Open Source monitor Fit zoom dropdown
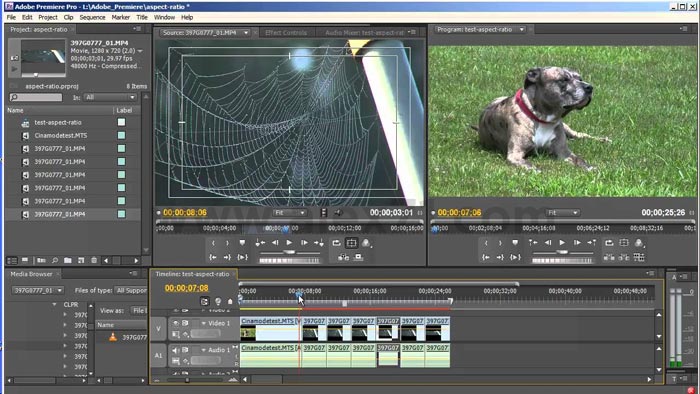Screen dimensions: 700x394 [289, 213]
